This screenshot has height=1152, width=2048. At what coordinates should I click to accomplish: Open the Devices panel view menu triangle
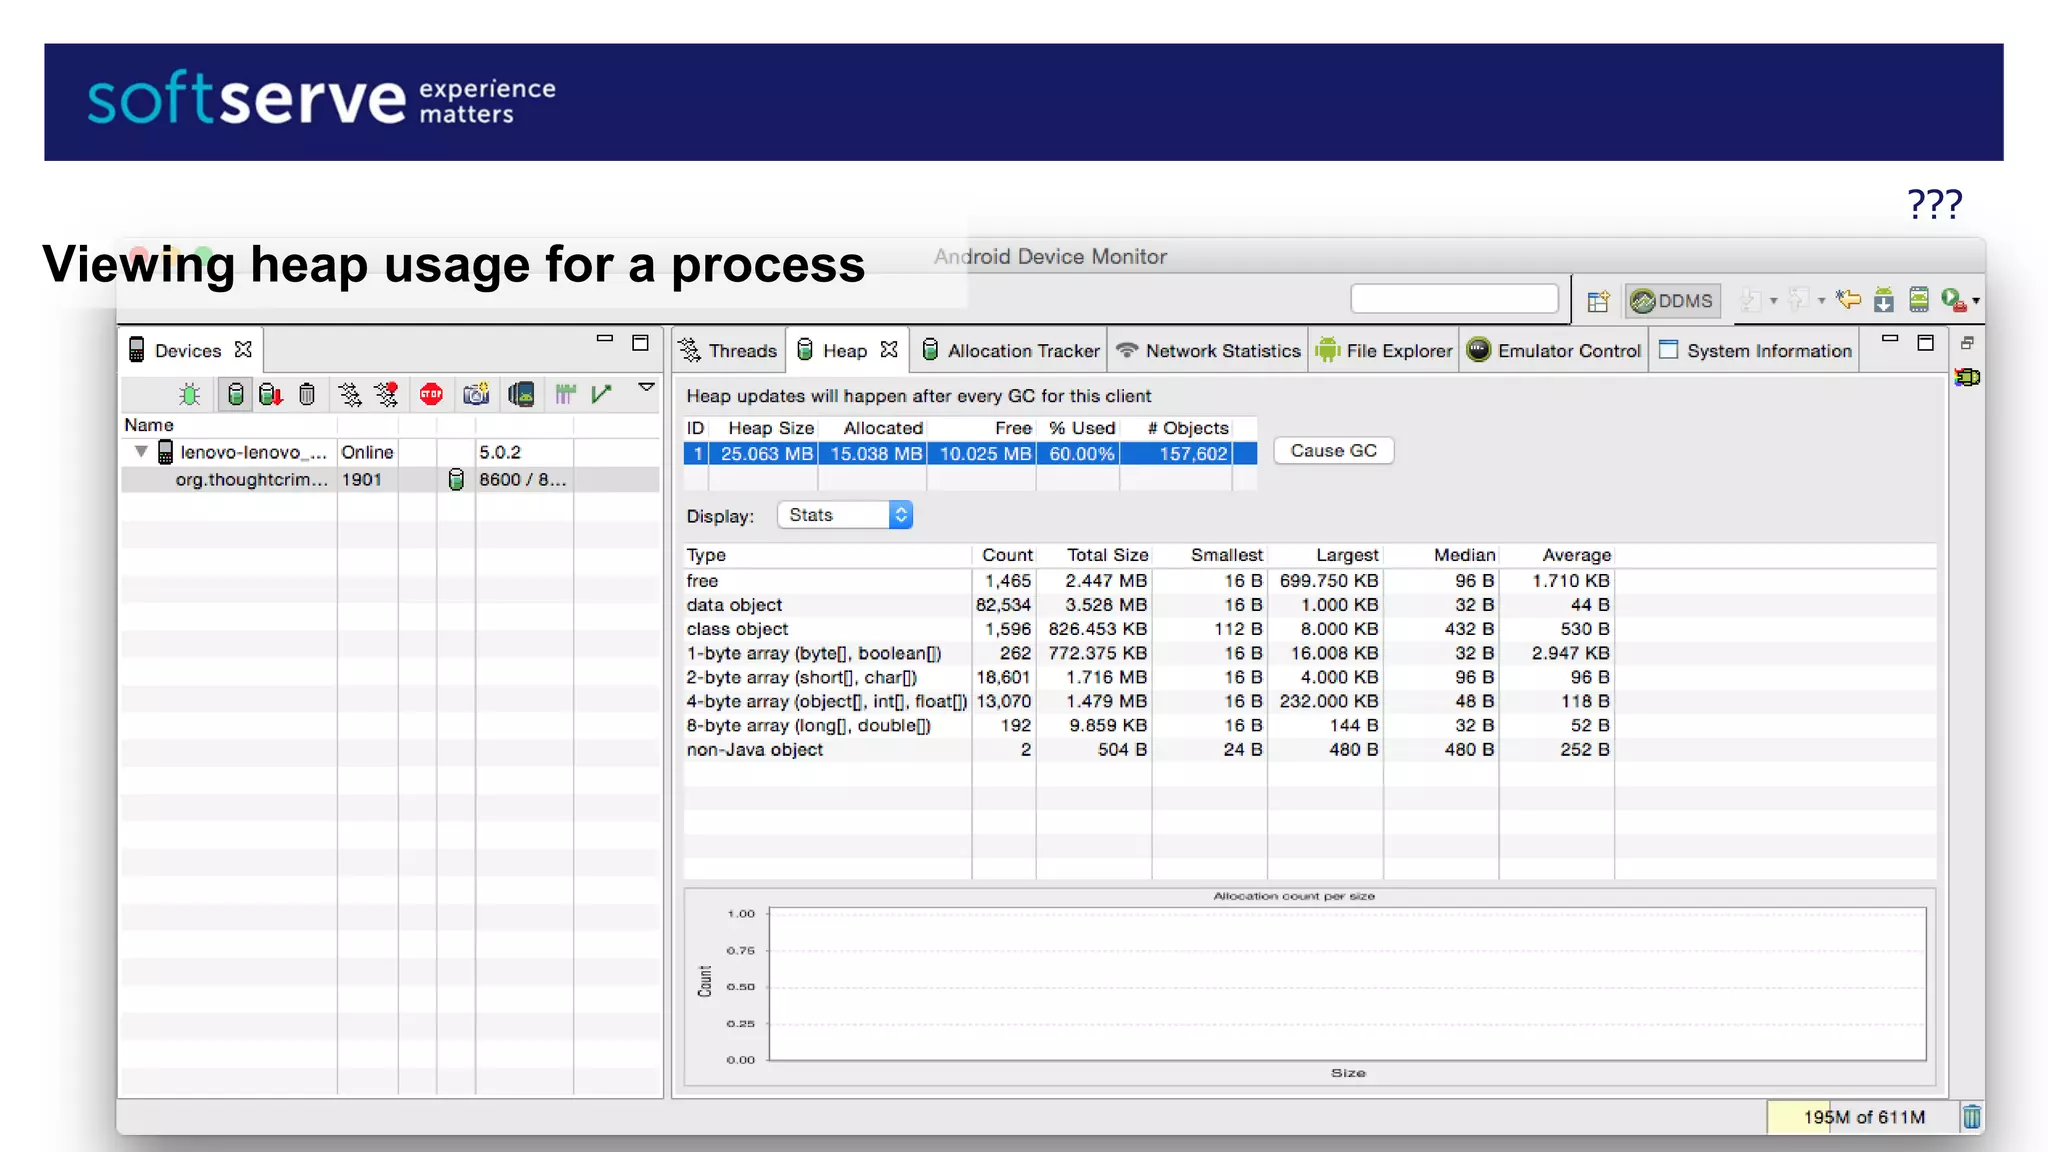pyautogui.click(x=647, y=387)
